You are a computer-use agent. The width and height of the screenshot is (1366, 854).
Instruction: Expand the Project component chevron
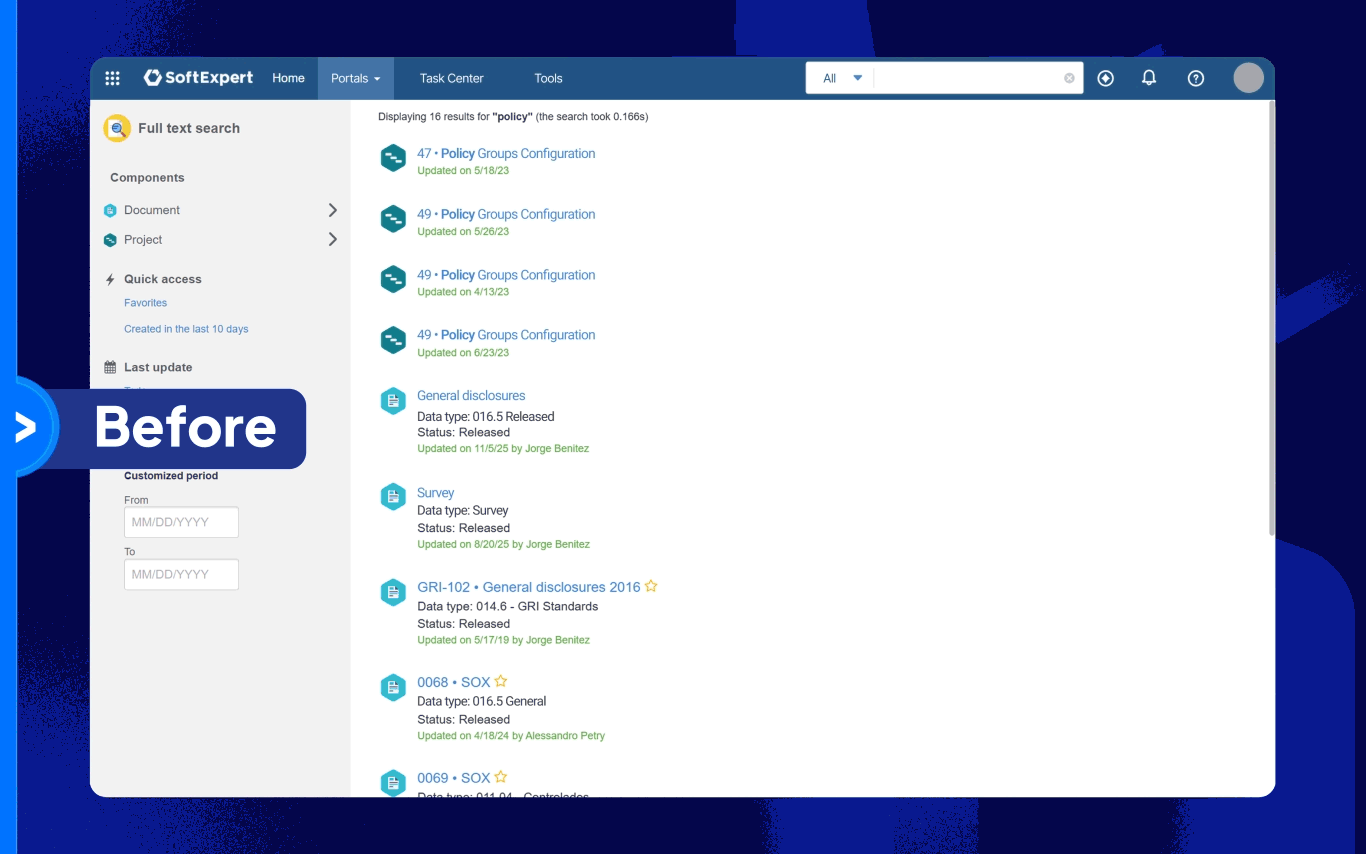click(x=333, y=239)
